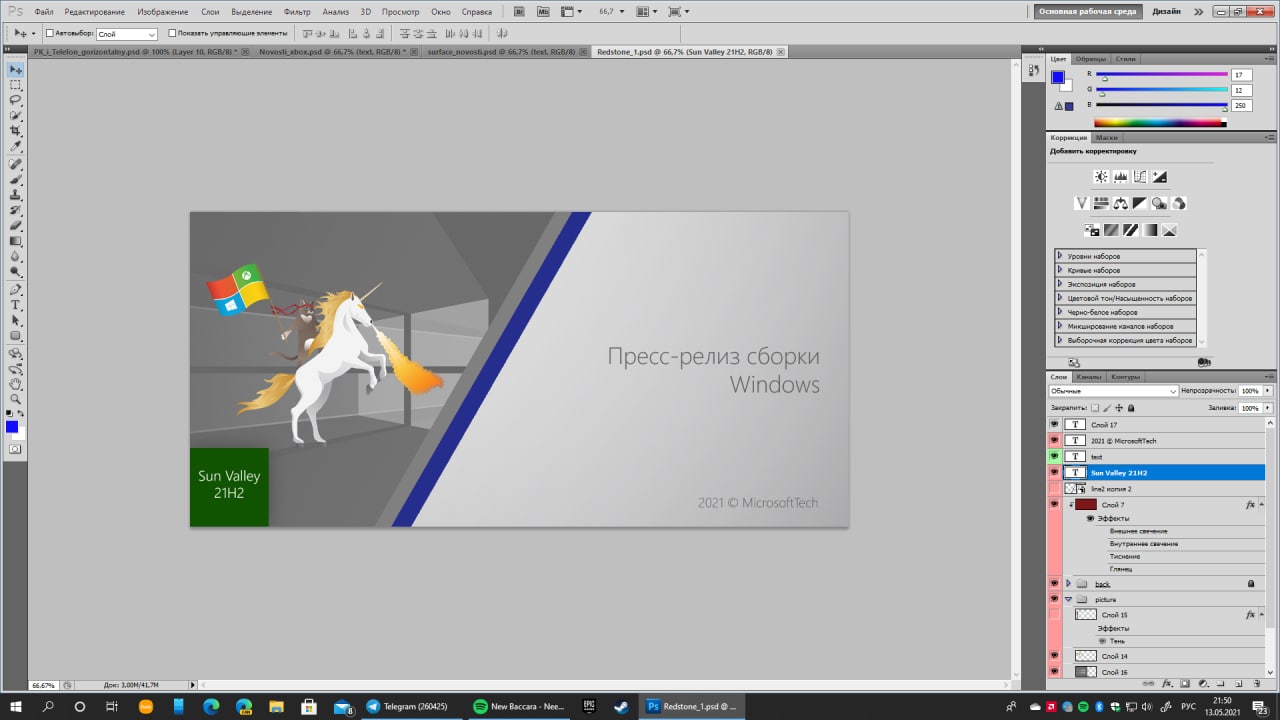Add Curves adjustment icon
This screenshot has height=720, width=1280.
1140,177
